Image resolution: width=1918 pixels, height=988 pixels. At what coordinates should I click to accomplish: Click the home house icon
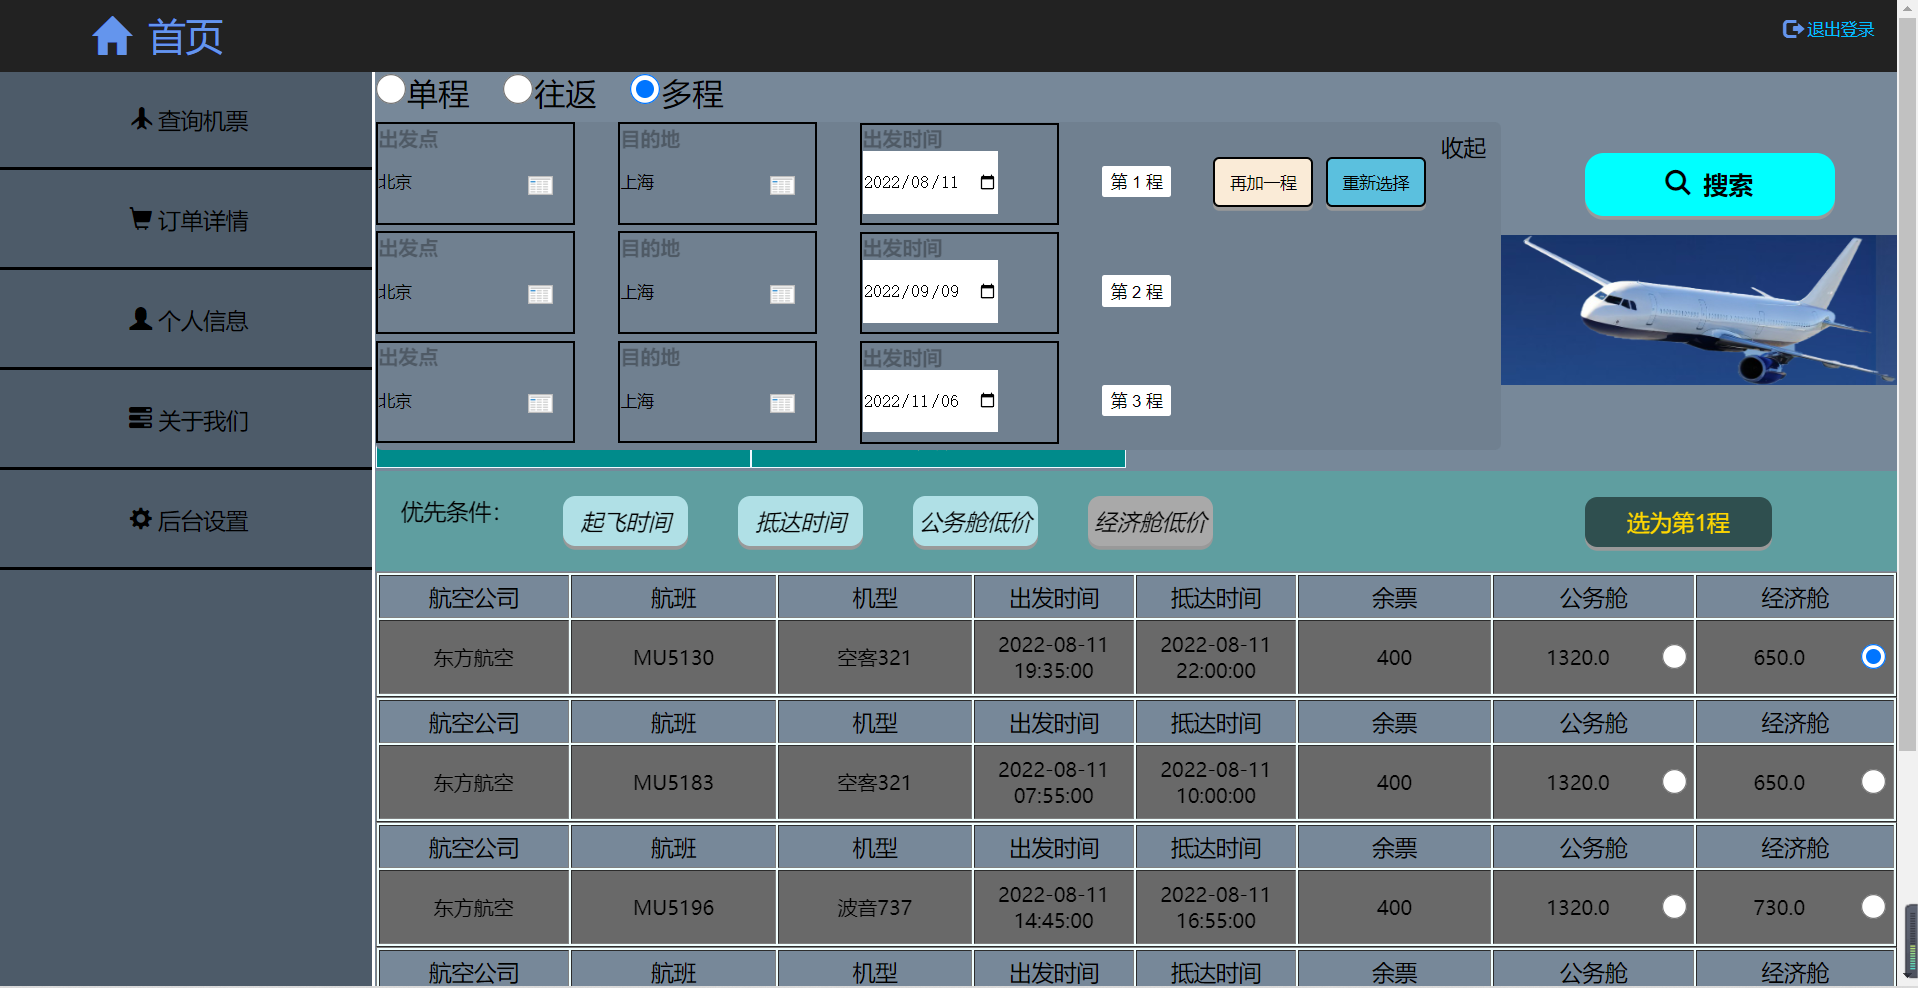tap(112, 37)
